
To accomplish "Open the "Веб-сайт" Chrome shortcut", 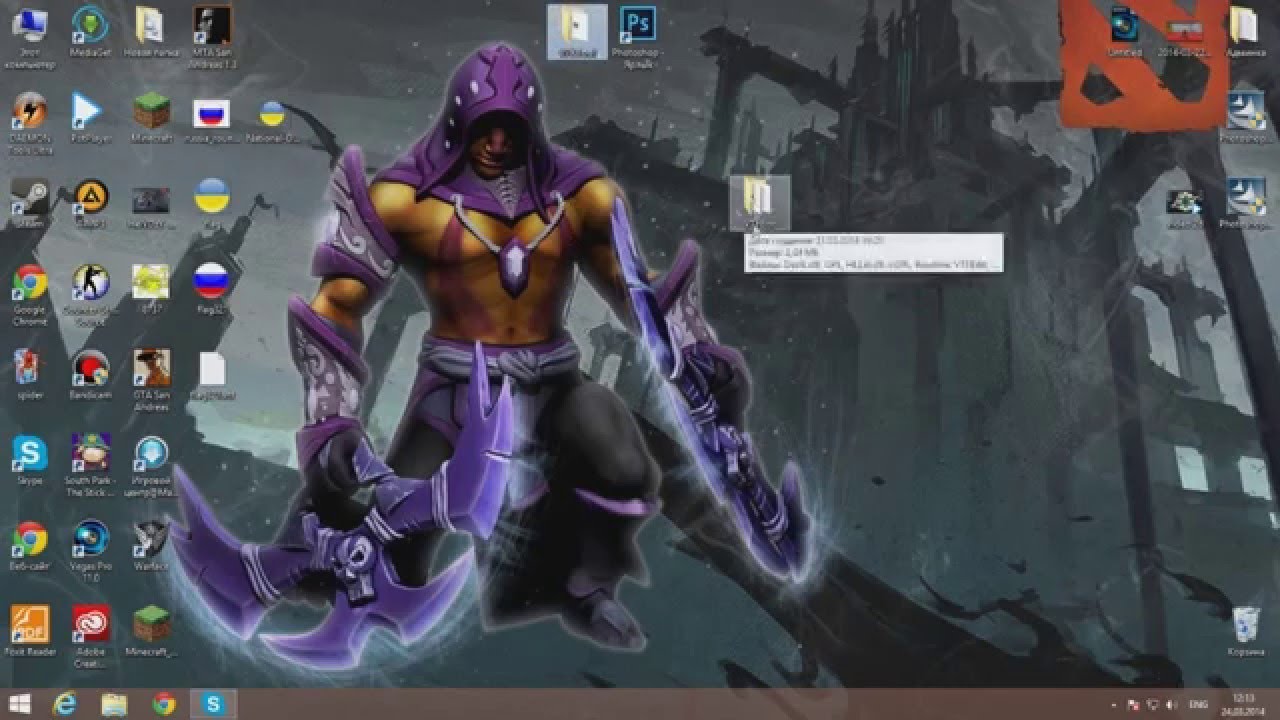I will (30, 546).
